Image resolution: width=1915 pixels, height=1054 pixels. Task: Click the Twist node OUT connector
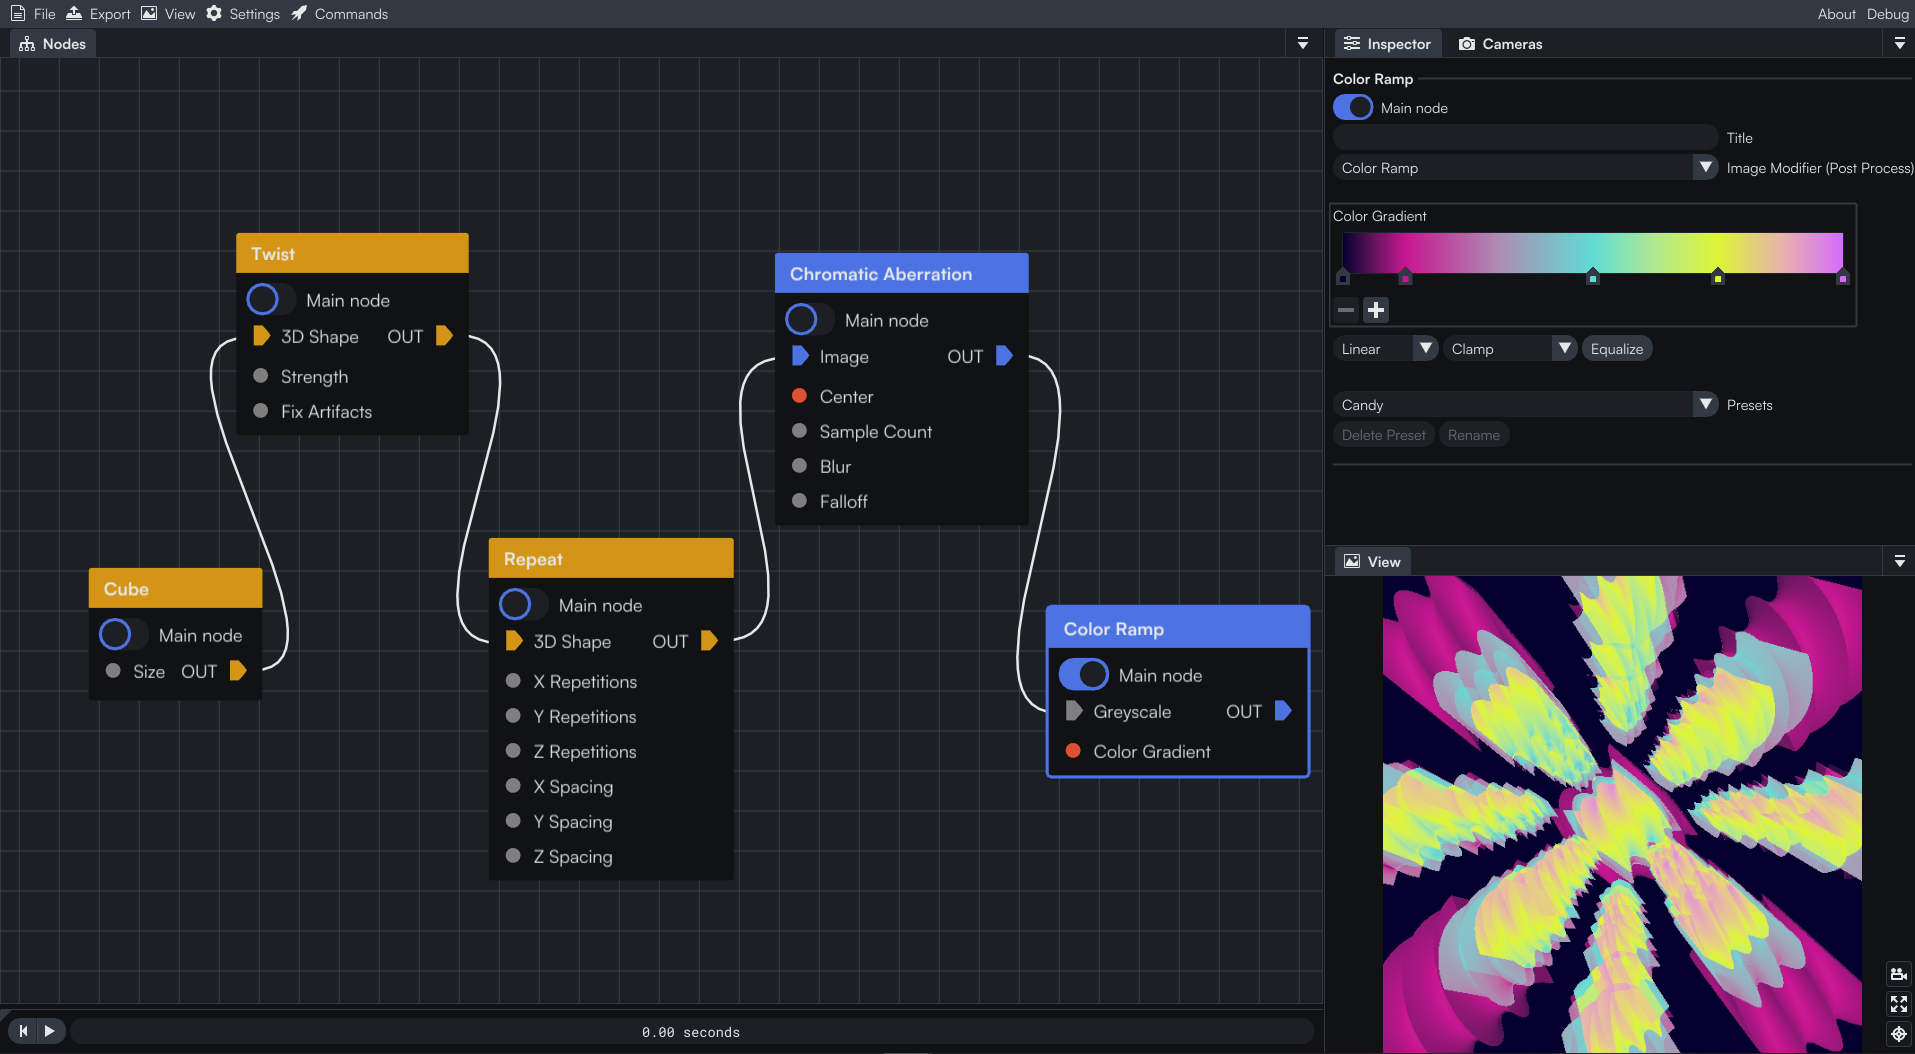pyautogui.click(x=445, y=336)
